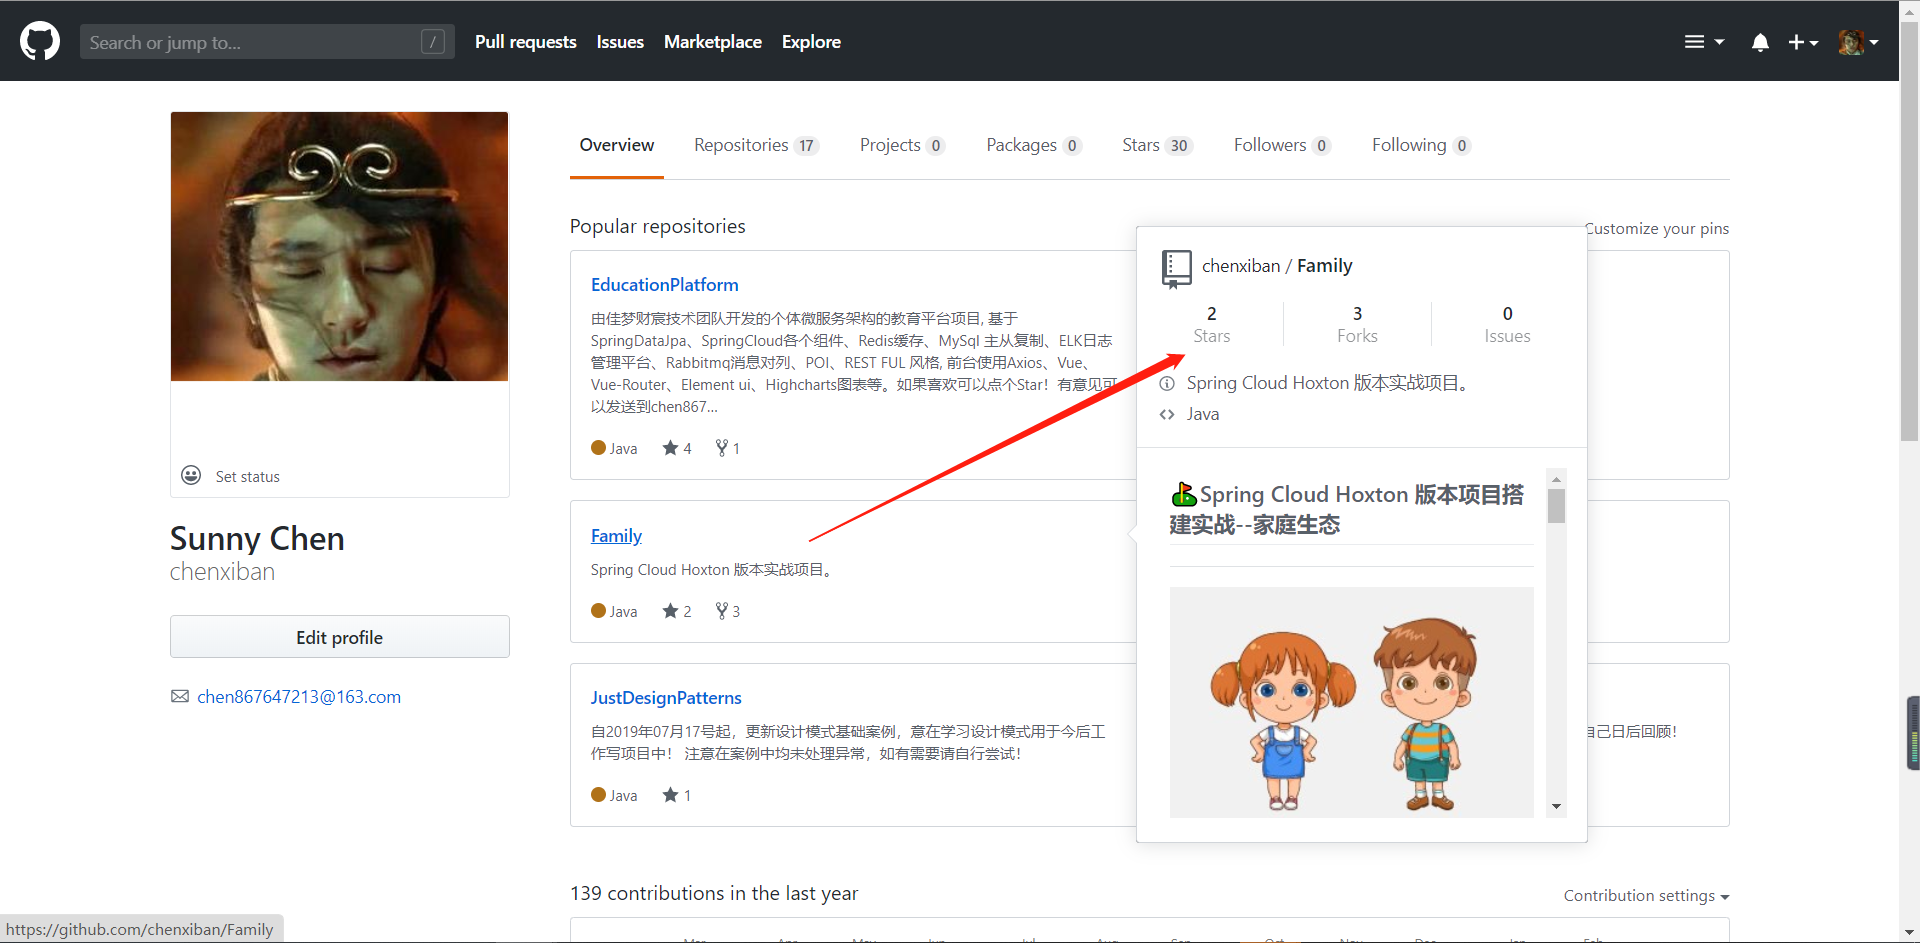Click the Set status text
Screen dimensions: 1920x943
248,477
